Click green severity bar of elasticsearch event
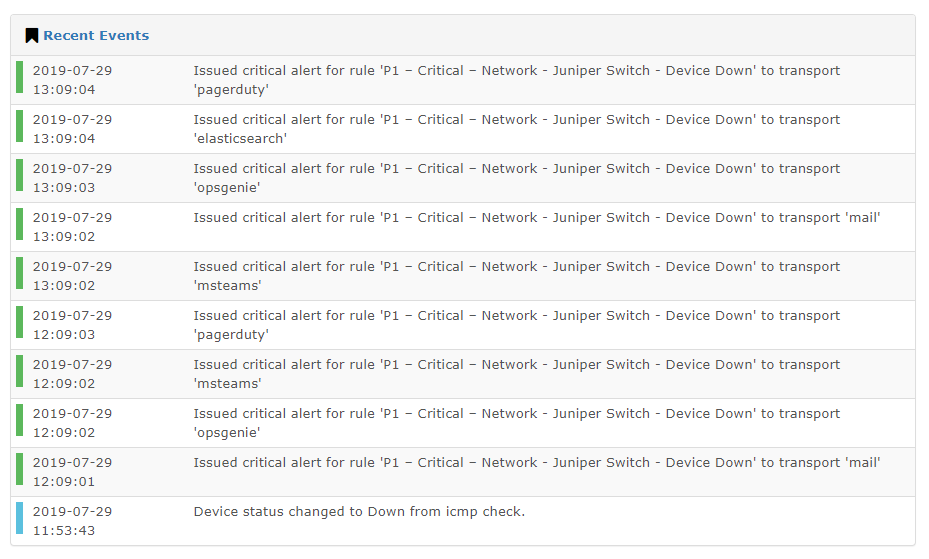 click(20, 126)
